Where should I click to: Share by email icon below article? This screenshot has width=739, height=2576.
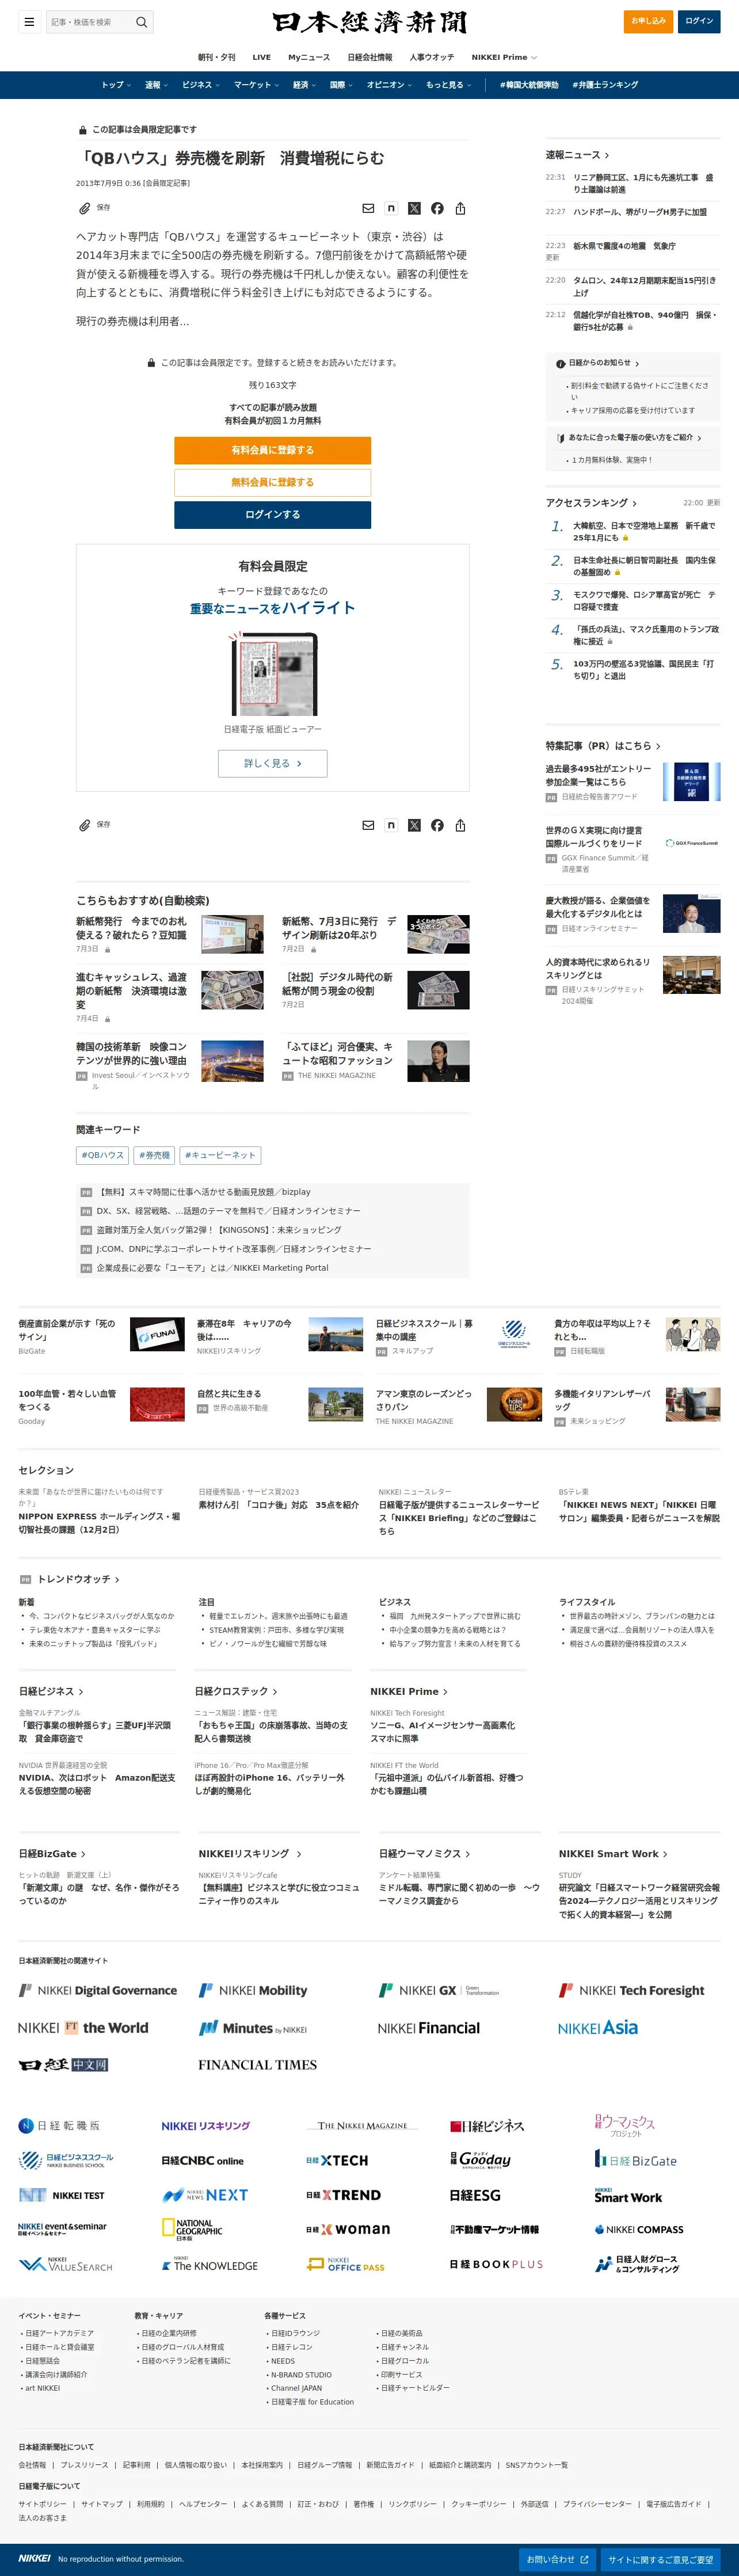tap(368, 825)
